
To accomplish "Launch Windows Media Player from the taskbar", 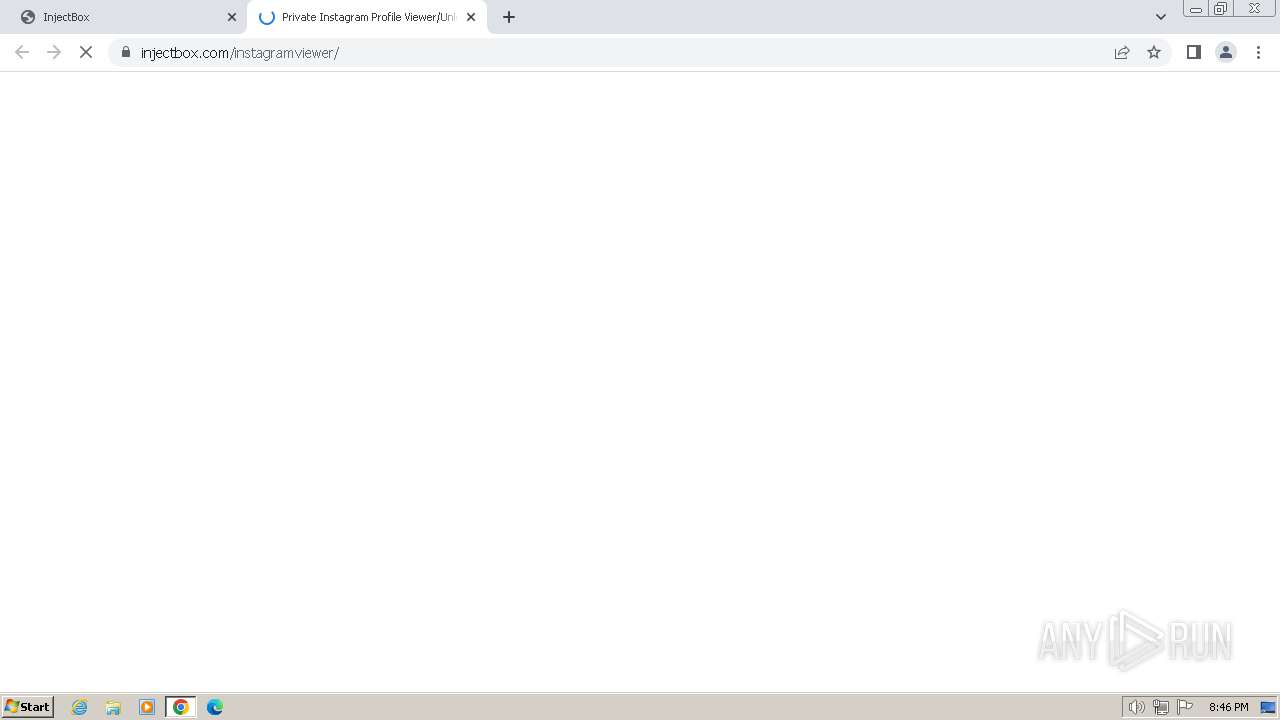I will pos(147,707).
